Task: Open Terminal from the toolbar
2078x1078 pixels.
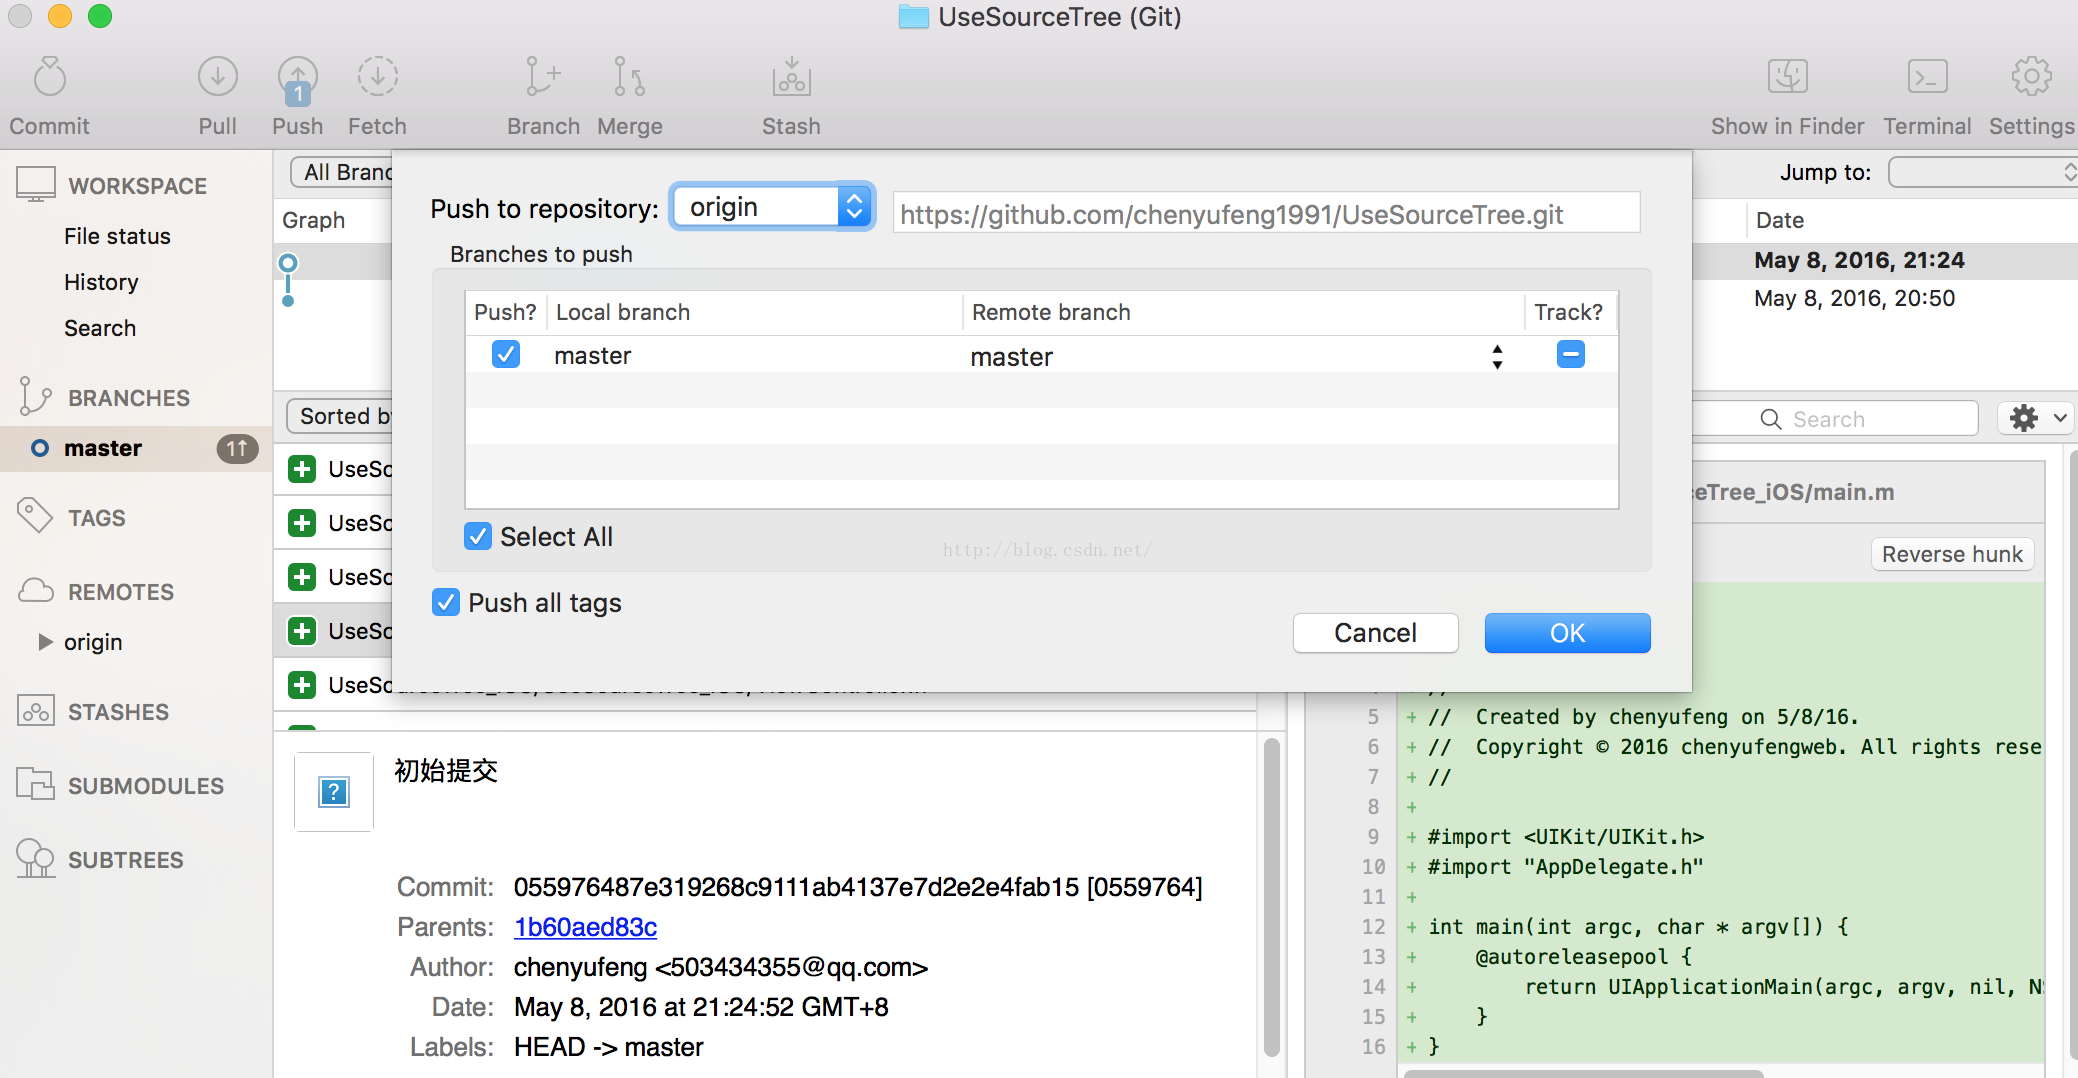Action: (1927, 78)
